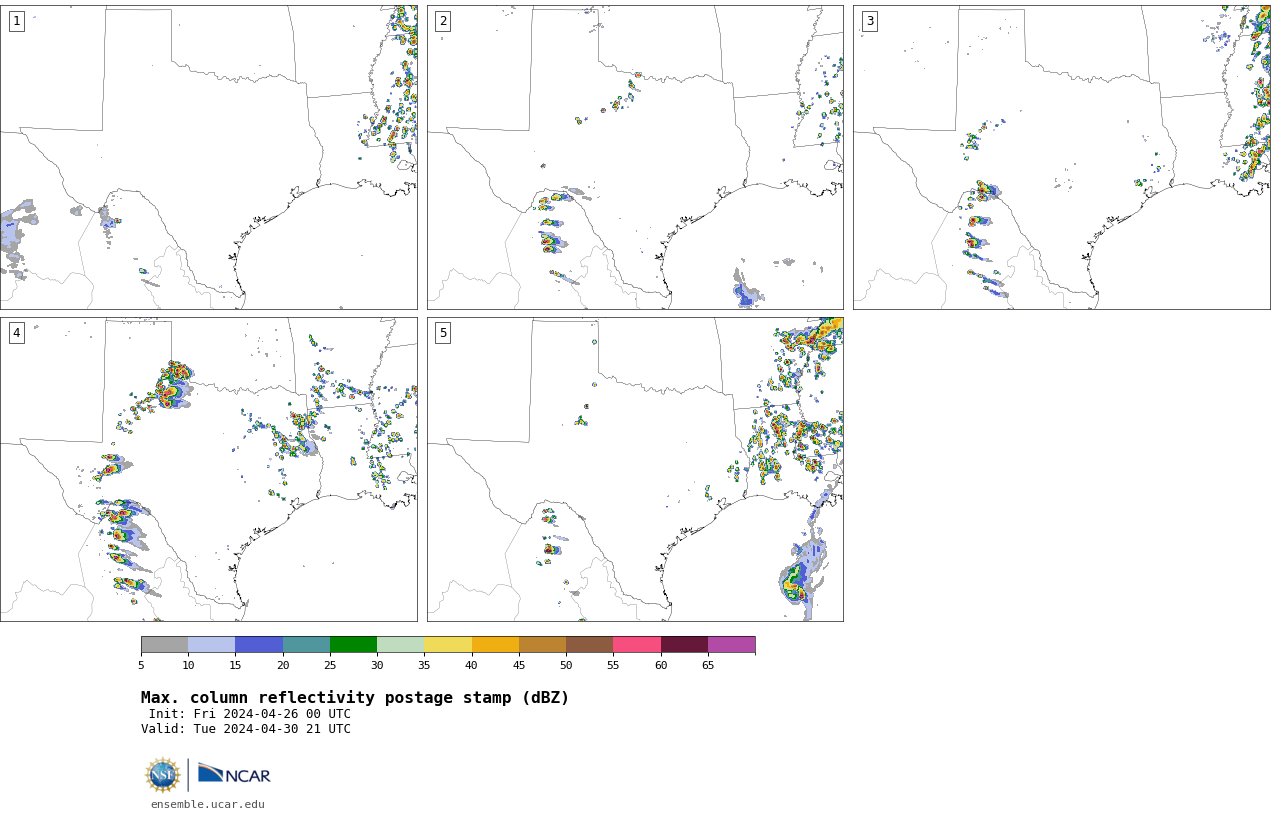Open ensemble member 1 postage stamp map
1280x815 pixels.
pyautogui.click(x=208, y=157)
